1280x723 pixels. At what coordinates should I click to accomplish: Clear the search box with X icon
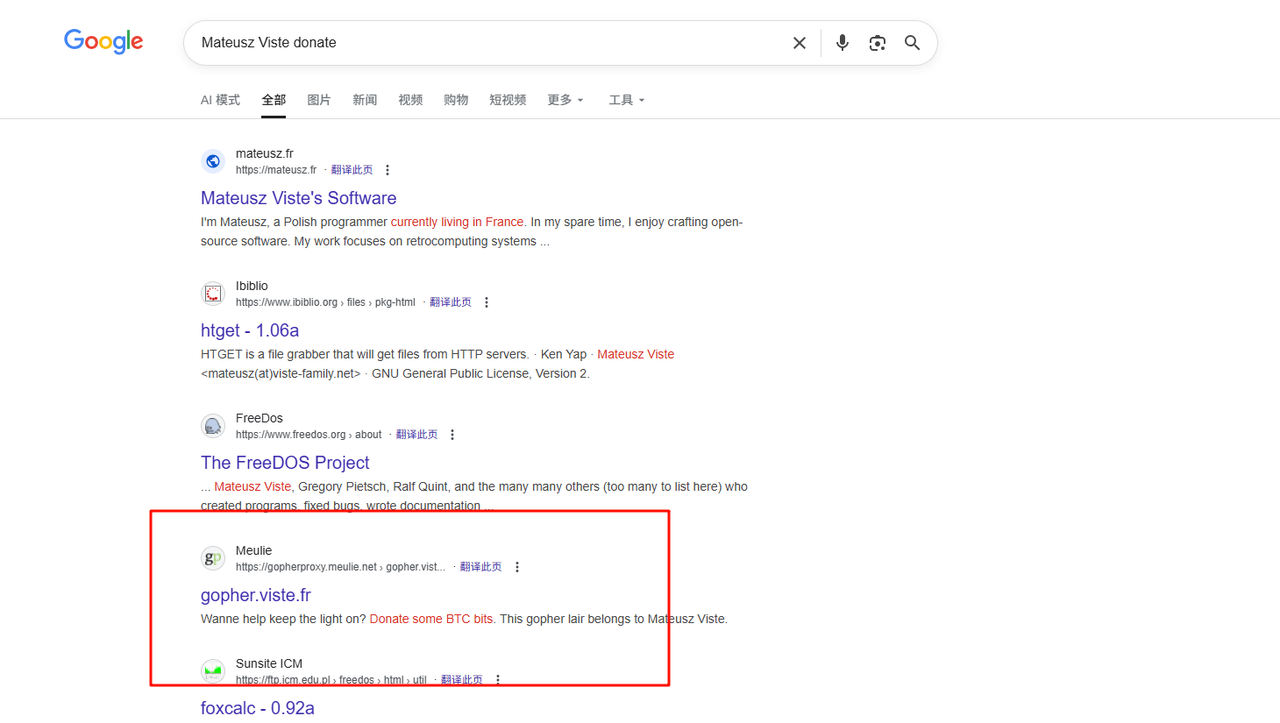[799, 43]
